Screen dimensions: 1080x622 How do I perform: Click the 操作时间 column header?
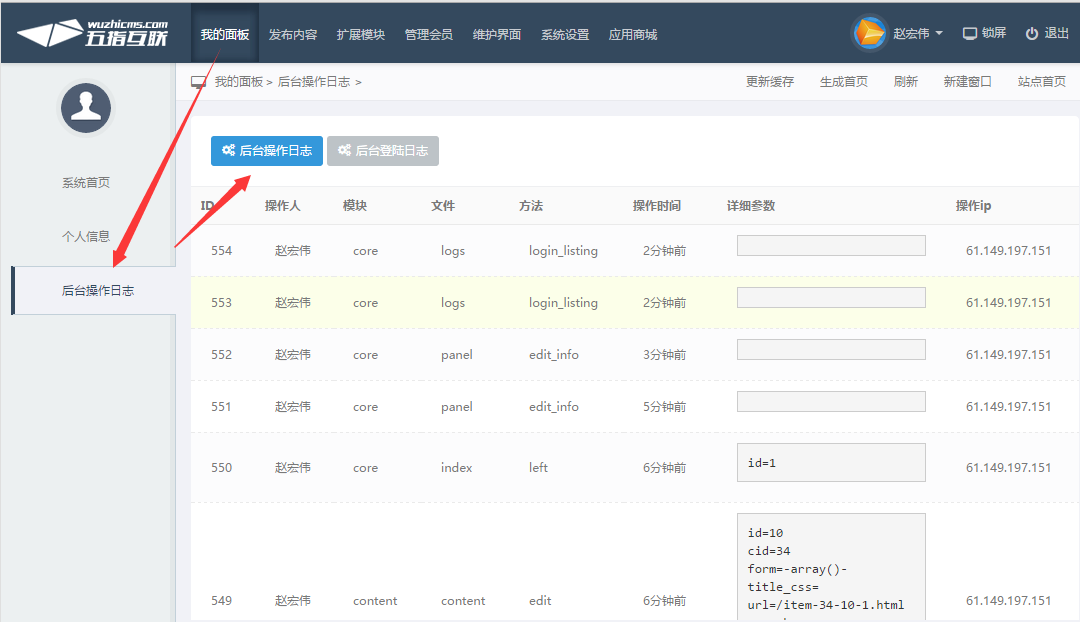(x=657, y=206)
